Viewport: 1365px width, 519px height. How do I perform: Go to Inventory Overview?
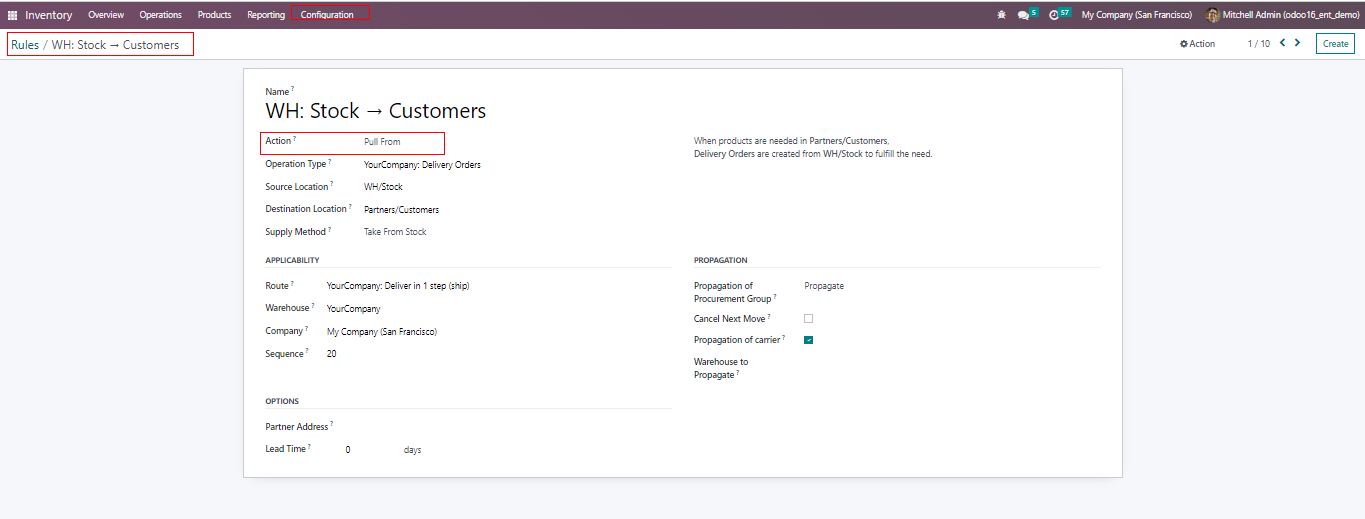point(106,15)
